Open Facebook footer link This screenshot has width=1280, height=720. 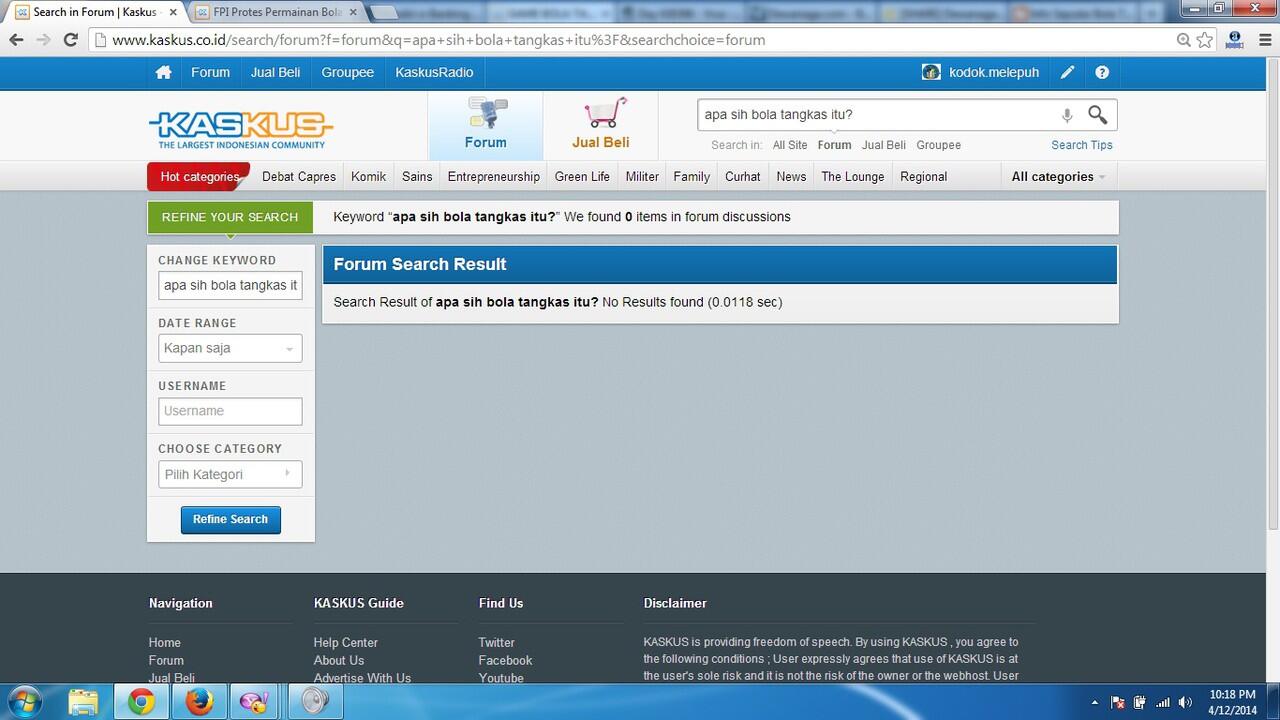pos(505,660)
